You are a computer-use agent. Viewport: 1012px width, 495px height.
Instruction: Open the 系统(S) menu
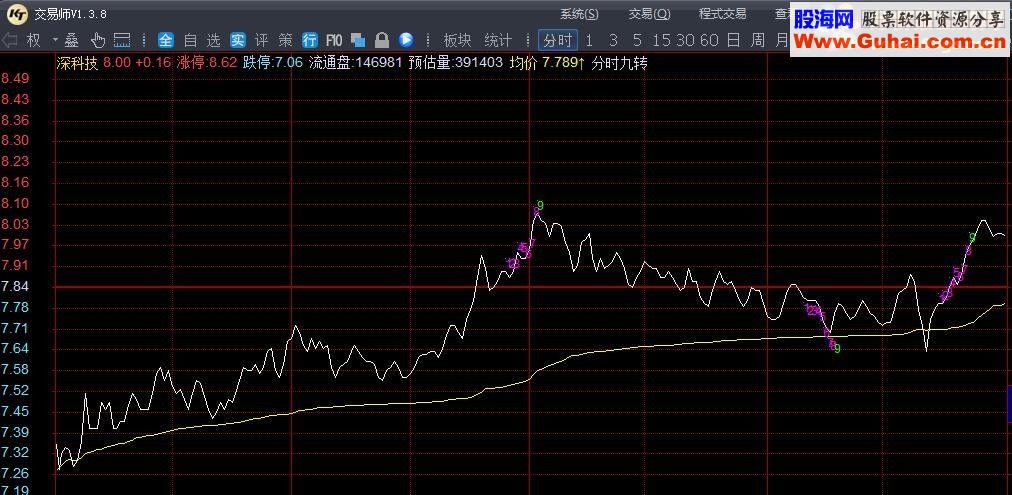coord(579,14)
